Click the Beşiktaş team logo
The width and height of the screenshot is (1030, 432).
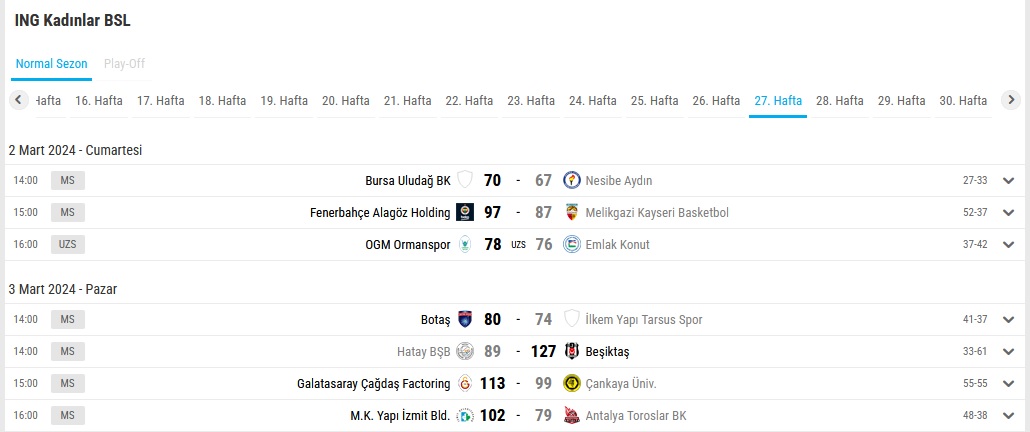(x=572, y=351)
